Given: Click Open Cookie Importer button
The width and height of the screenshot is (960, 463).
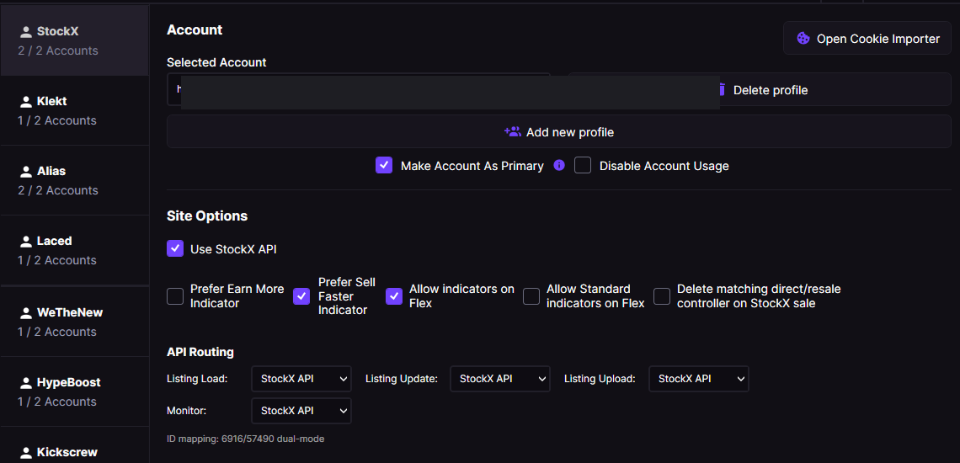Looking at the screenshot, I should 868,39.
